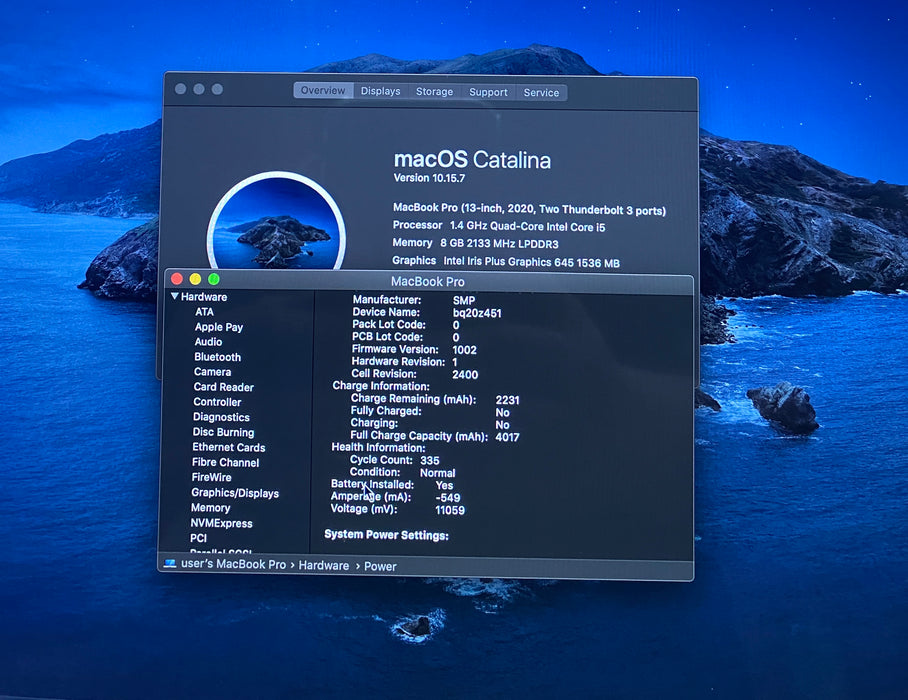
Task: Select Apple Pay in sidebar
Action: [218, 327]
